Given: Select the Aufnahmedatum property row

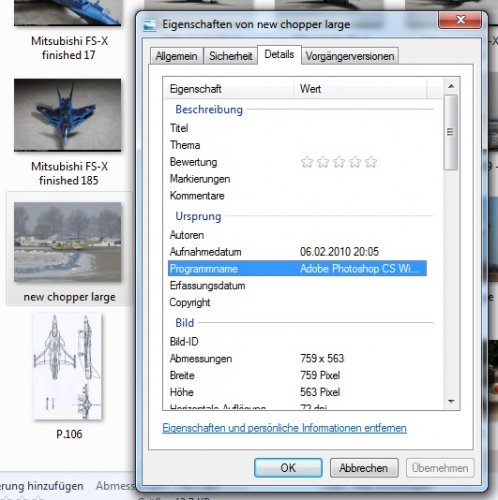Looking at the screenshot, I should 297,252.
